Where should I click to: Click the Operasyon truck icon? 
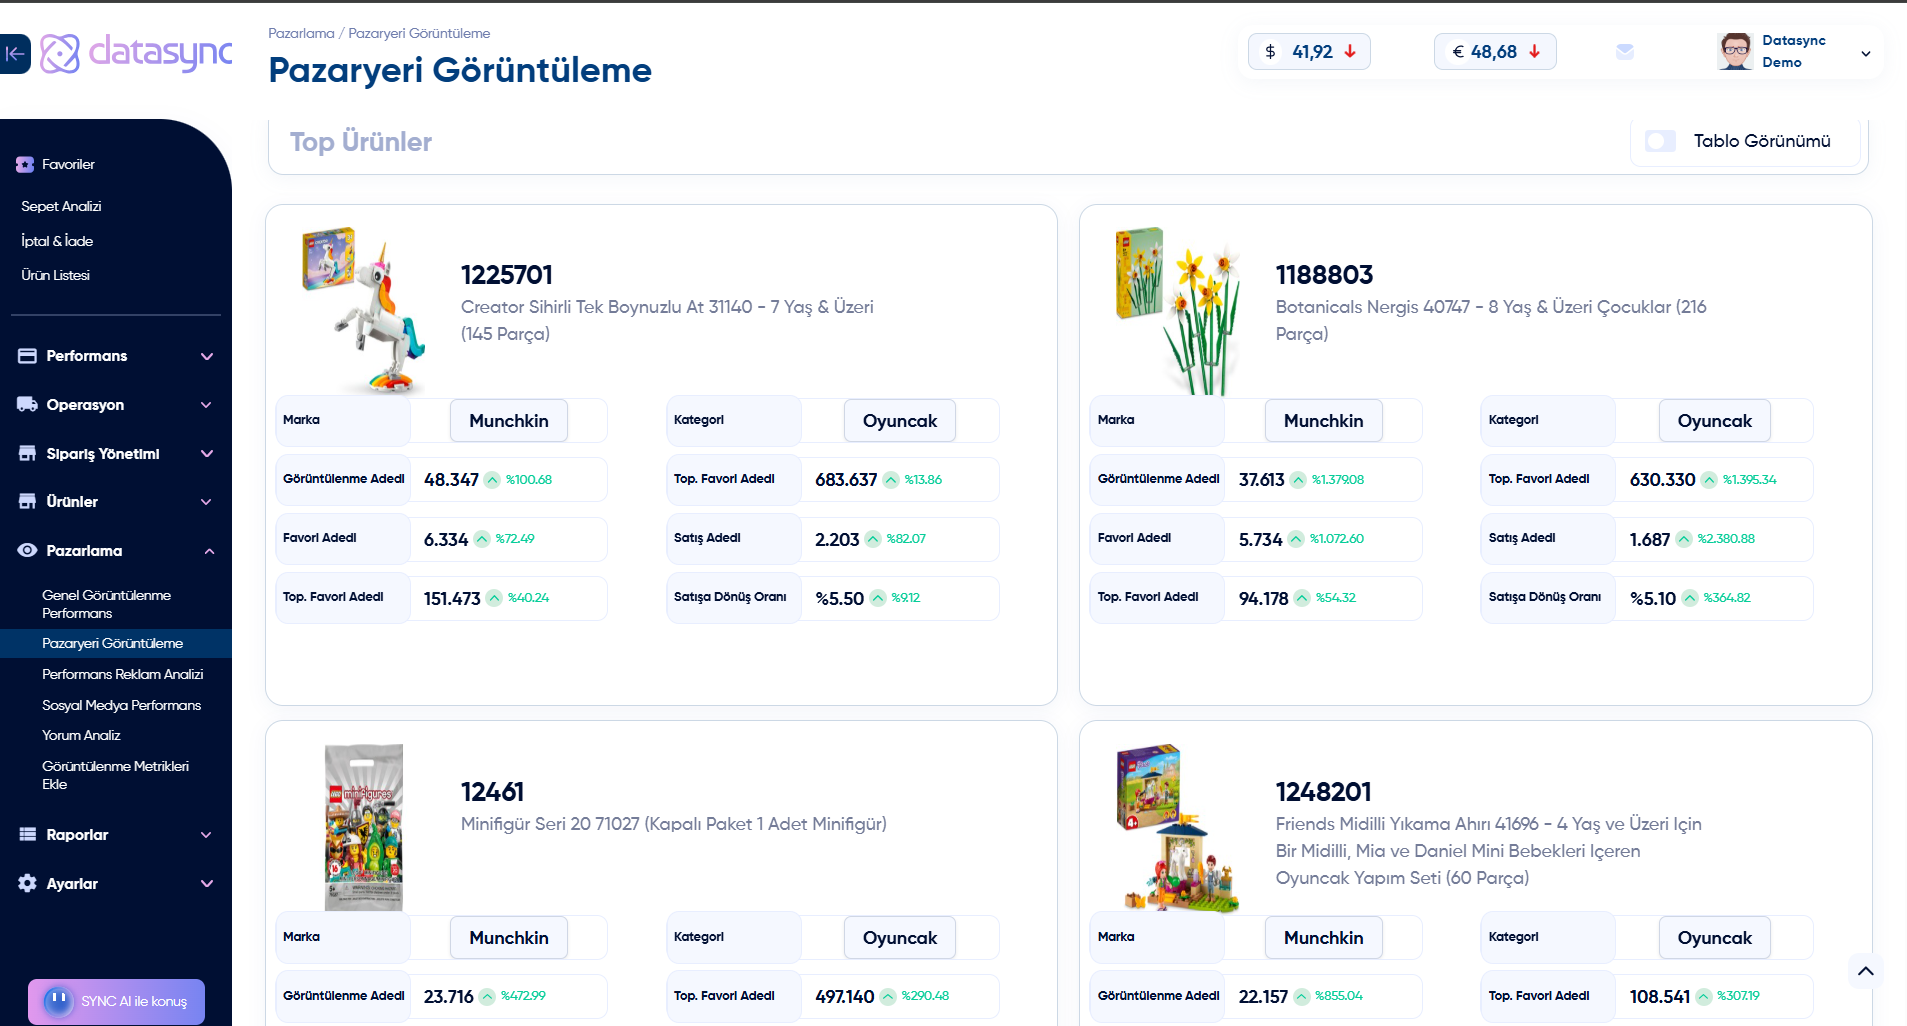[x=27, y=405]
